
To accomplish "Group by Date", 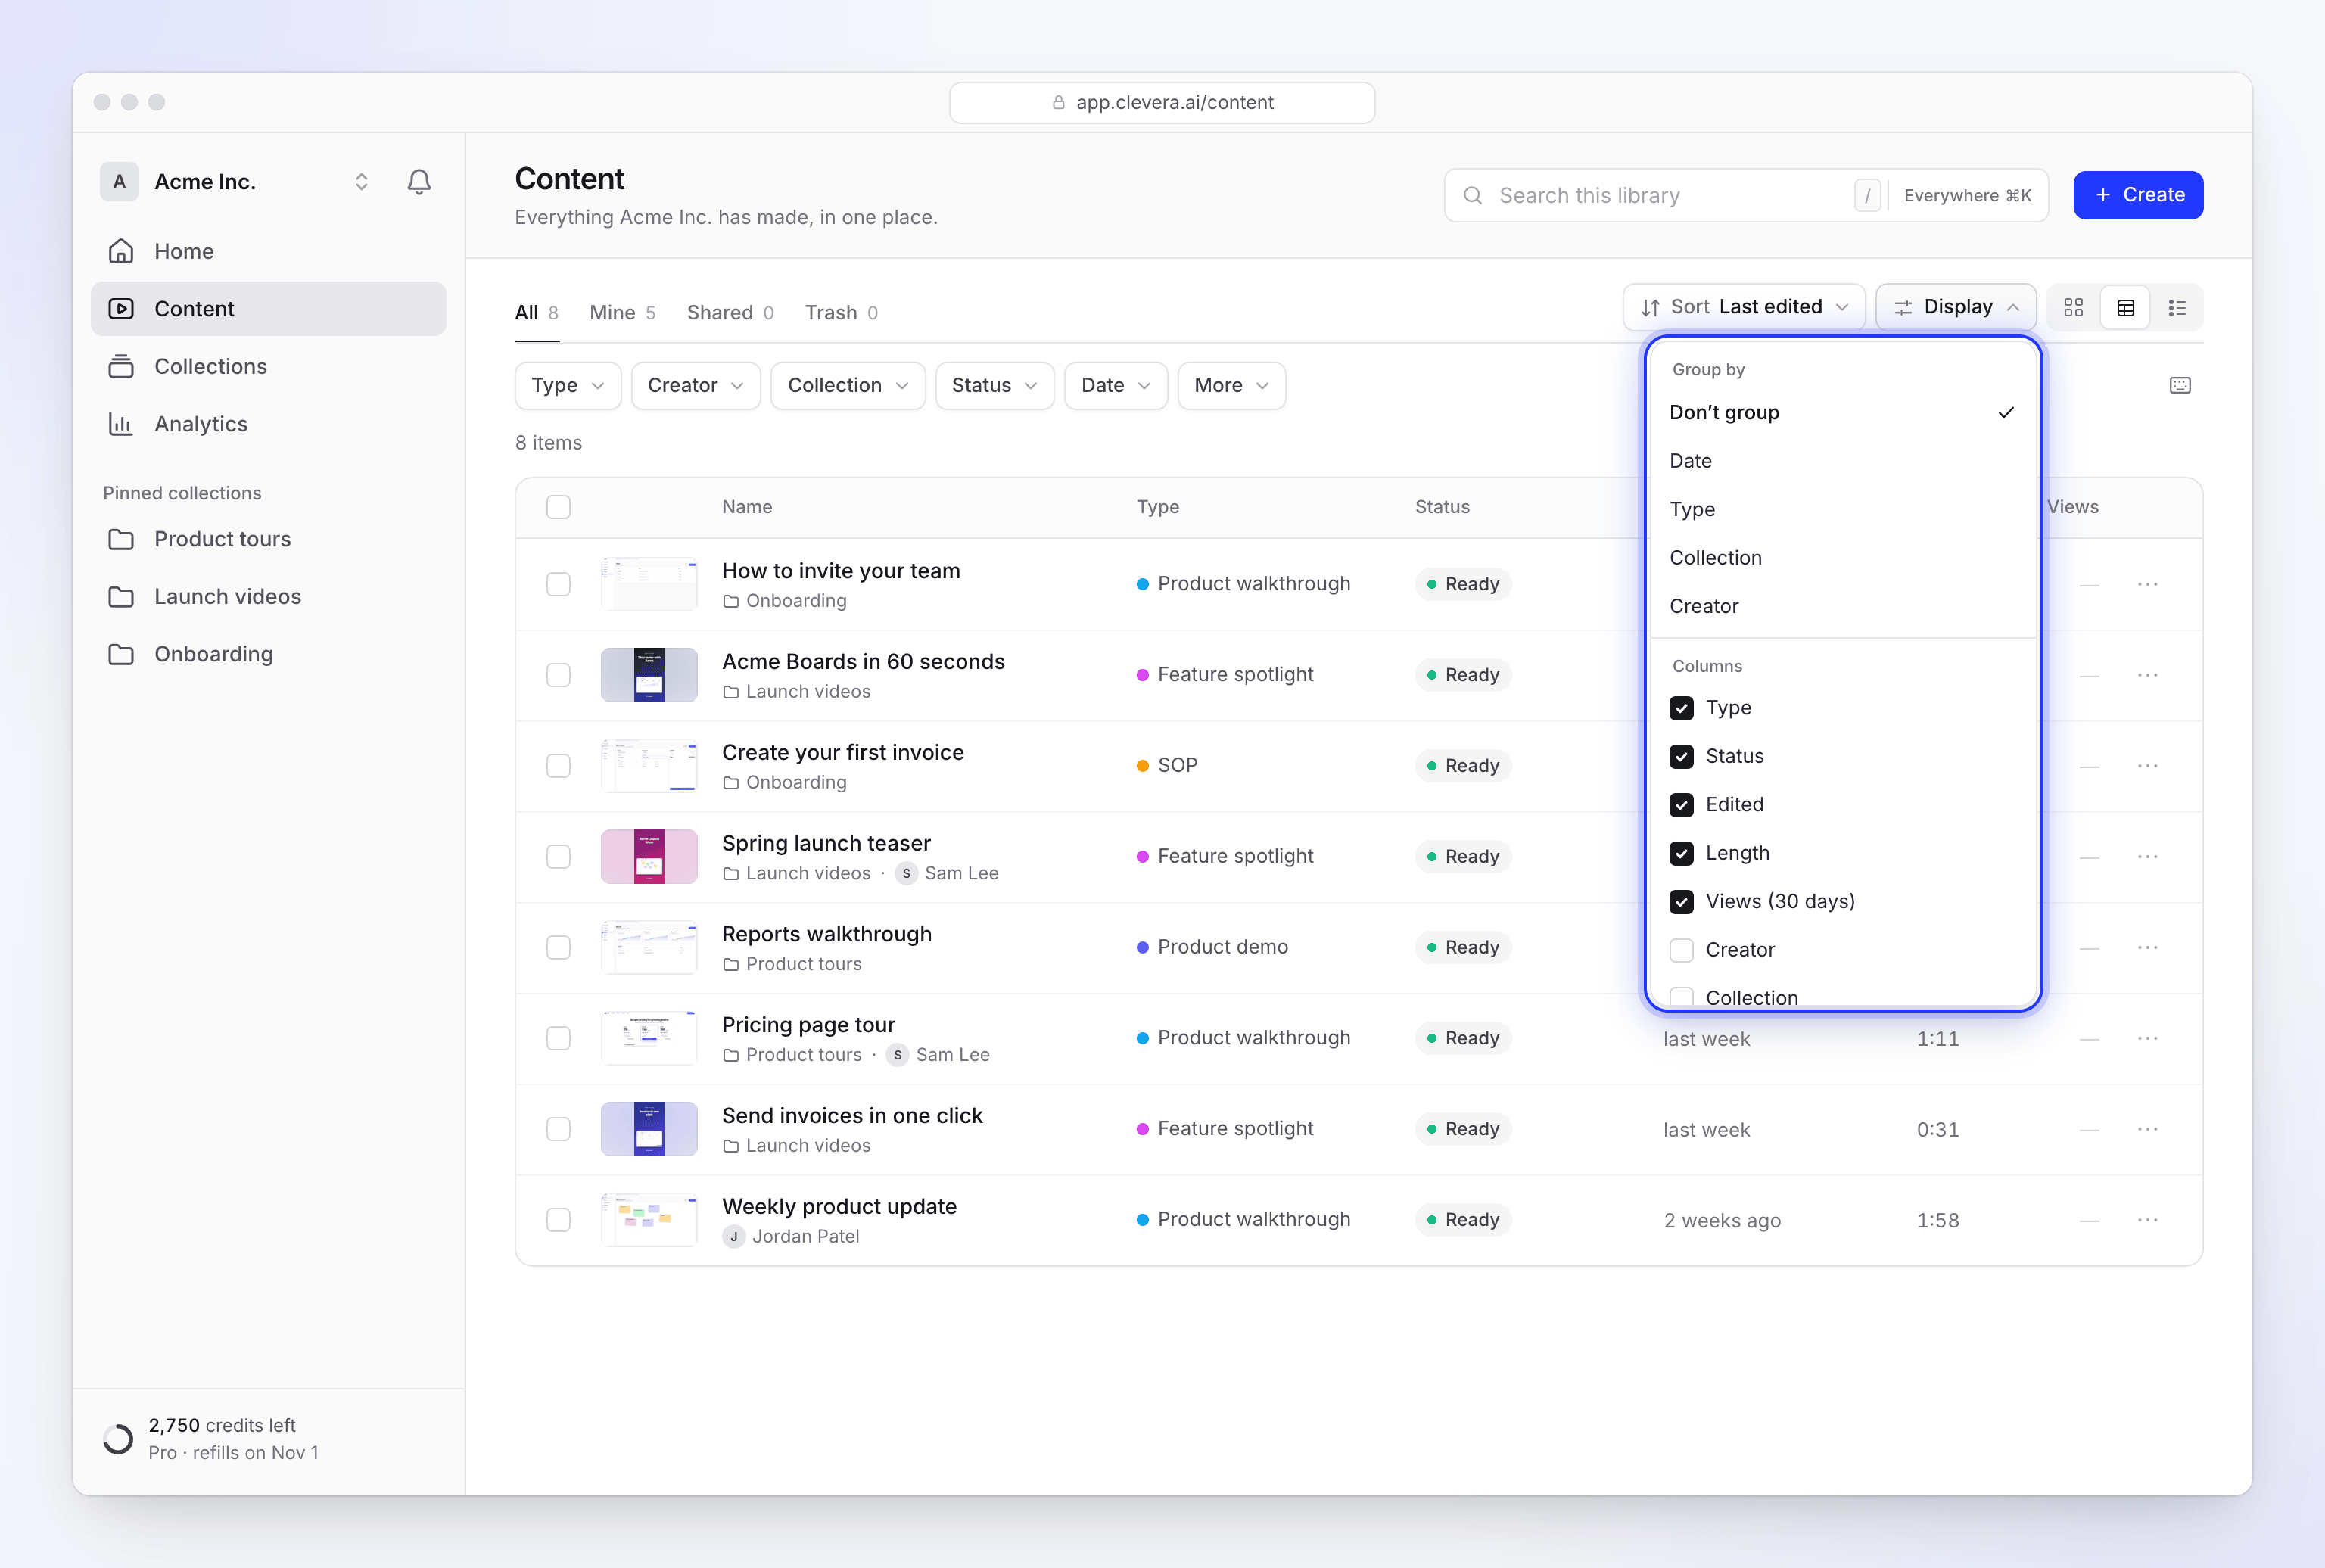I will coord(1842,461).
